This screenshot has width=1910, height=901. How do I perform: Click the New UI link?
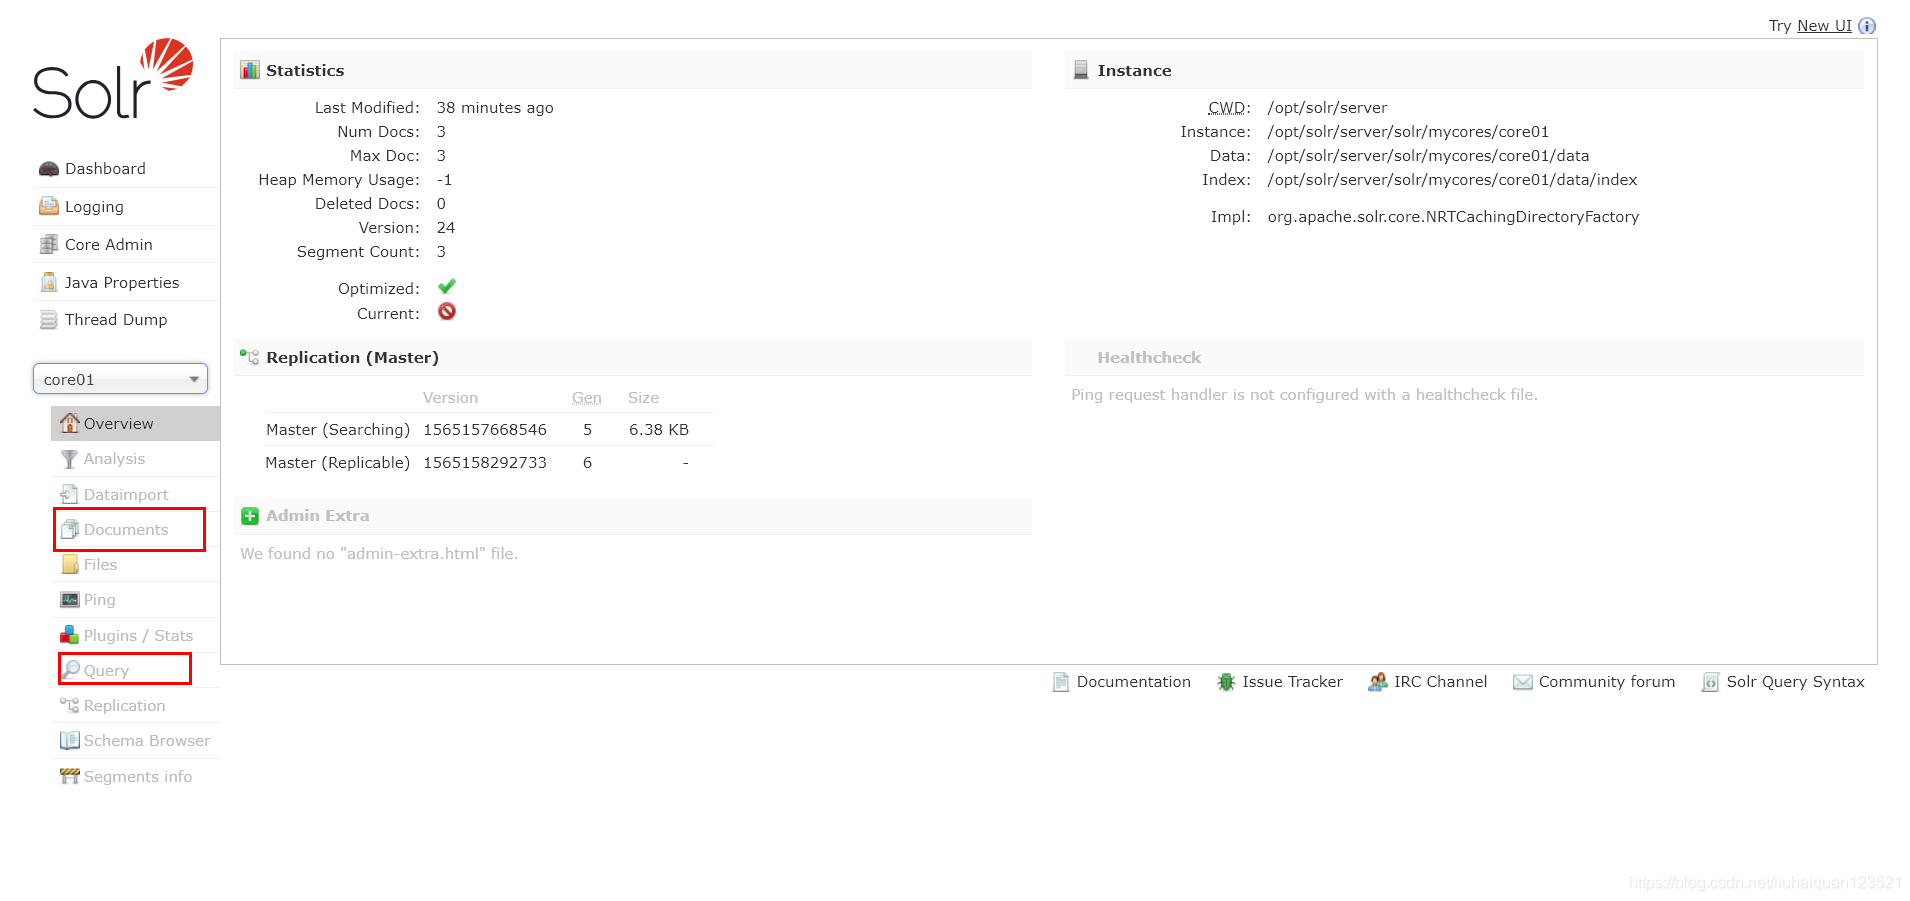pyautogui.click(x=1824, y=26)
